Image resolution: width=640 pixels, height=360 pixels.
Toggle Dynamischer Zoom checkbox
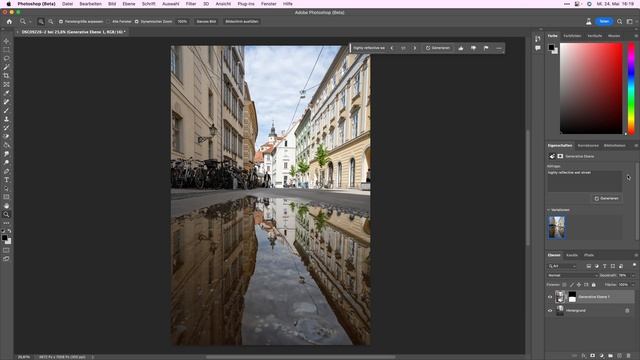click(x=136, y=22)
